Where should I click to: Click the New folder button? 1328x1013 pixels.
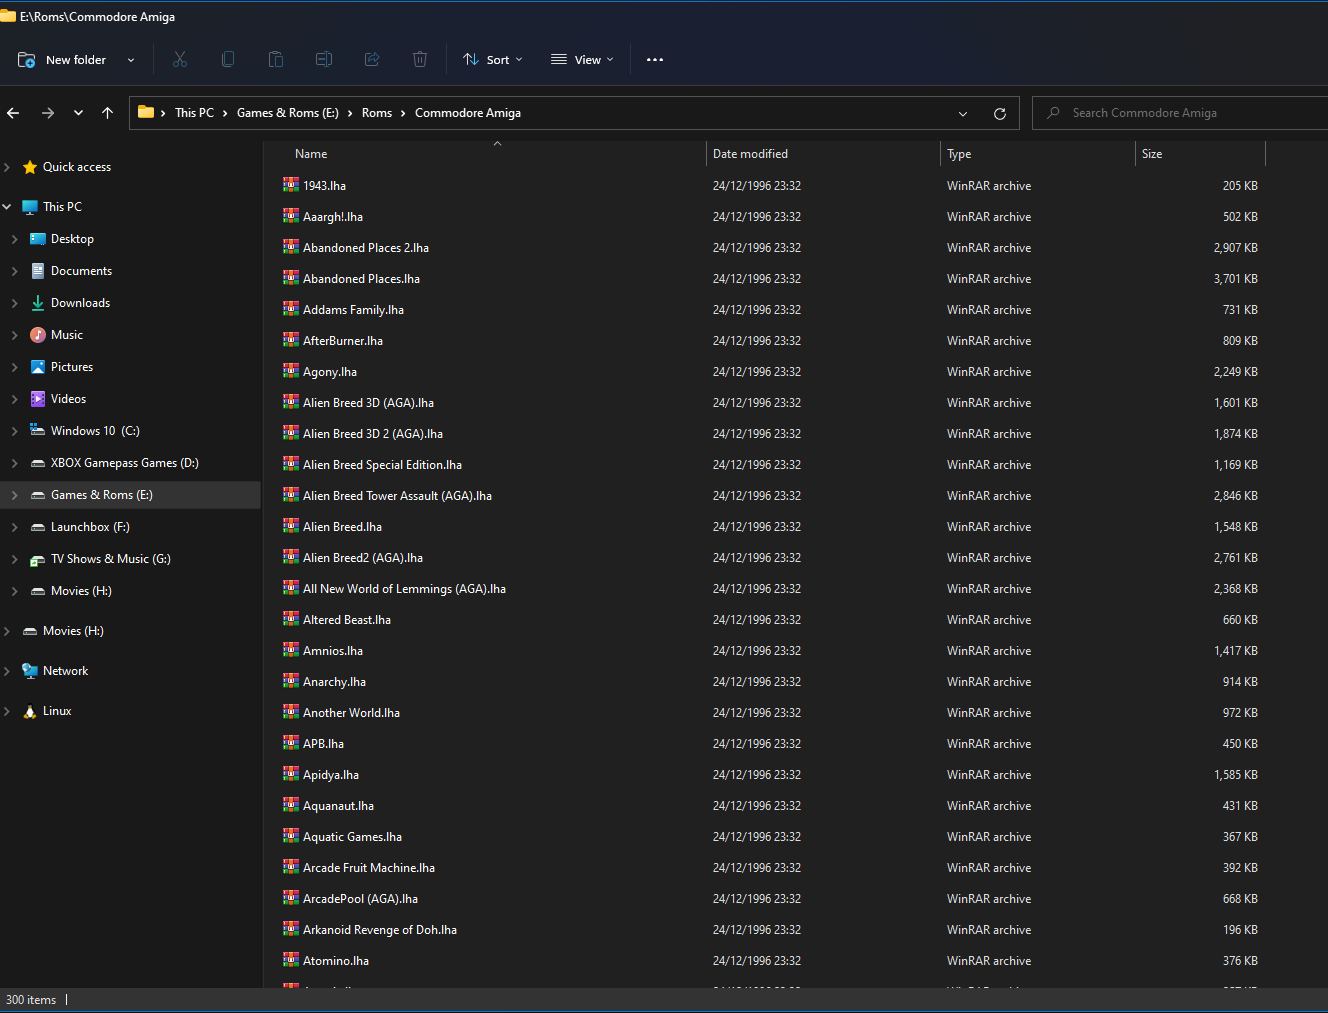(x=63, y=60)
